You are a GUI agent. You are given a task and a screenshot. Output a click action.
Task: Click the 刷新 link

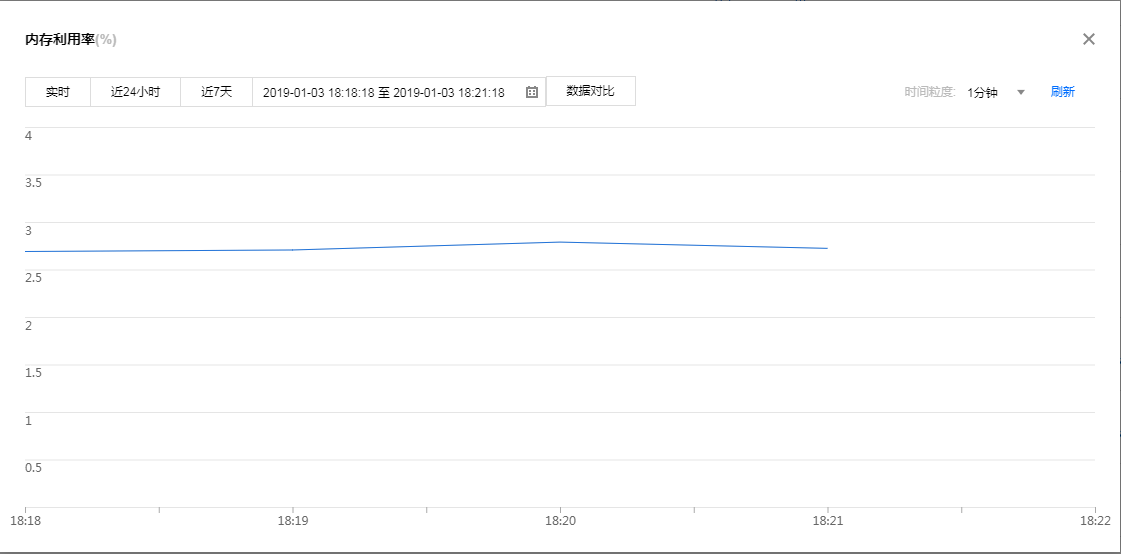(1062, 92)
